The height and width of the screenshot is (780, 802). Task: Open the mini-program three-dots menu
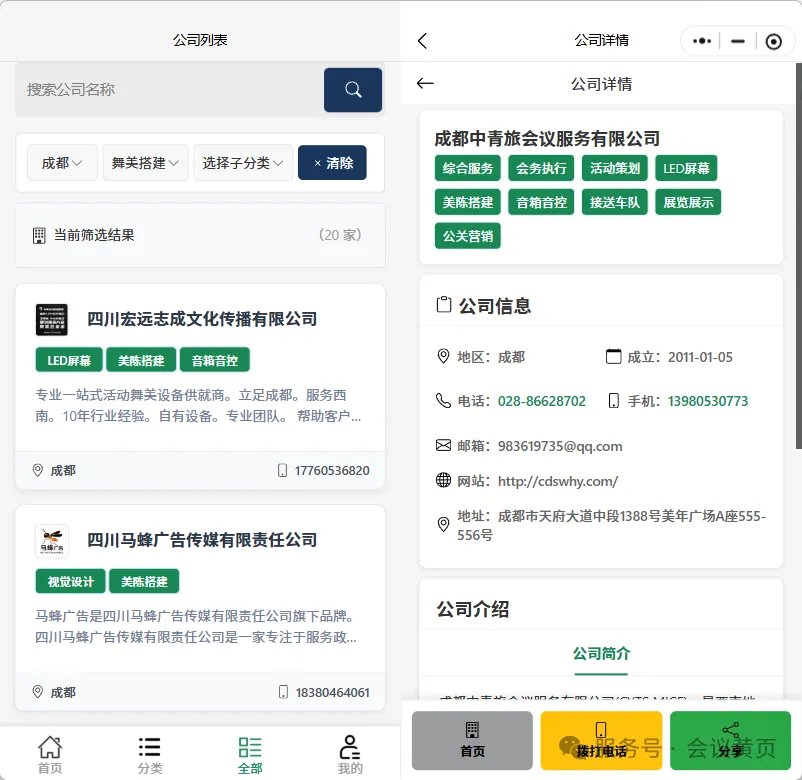[x=702, y=41]
